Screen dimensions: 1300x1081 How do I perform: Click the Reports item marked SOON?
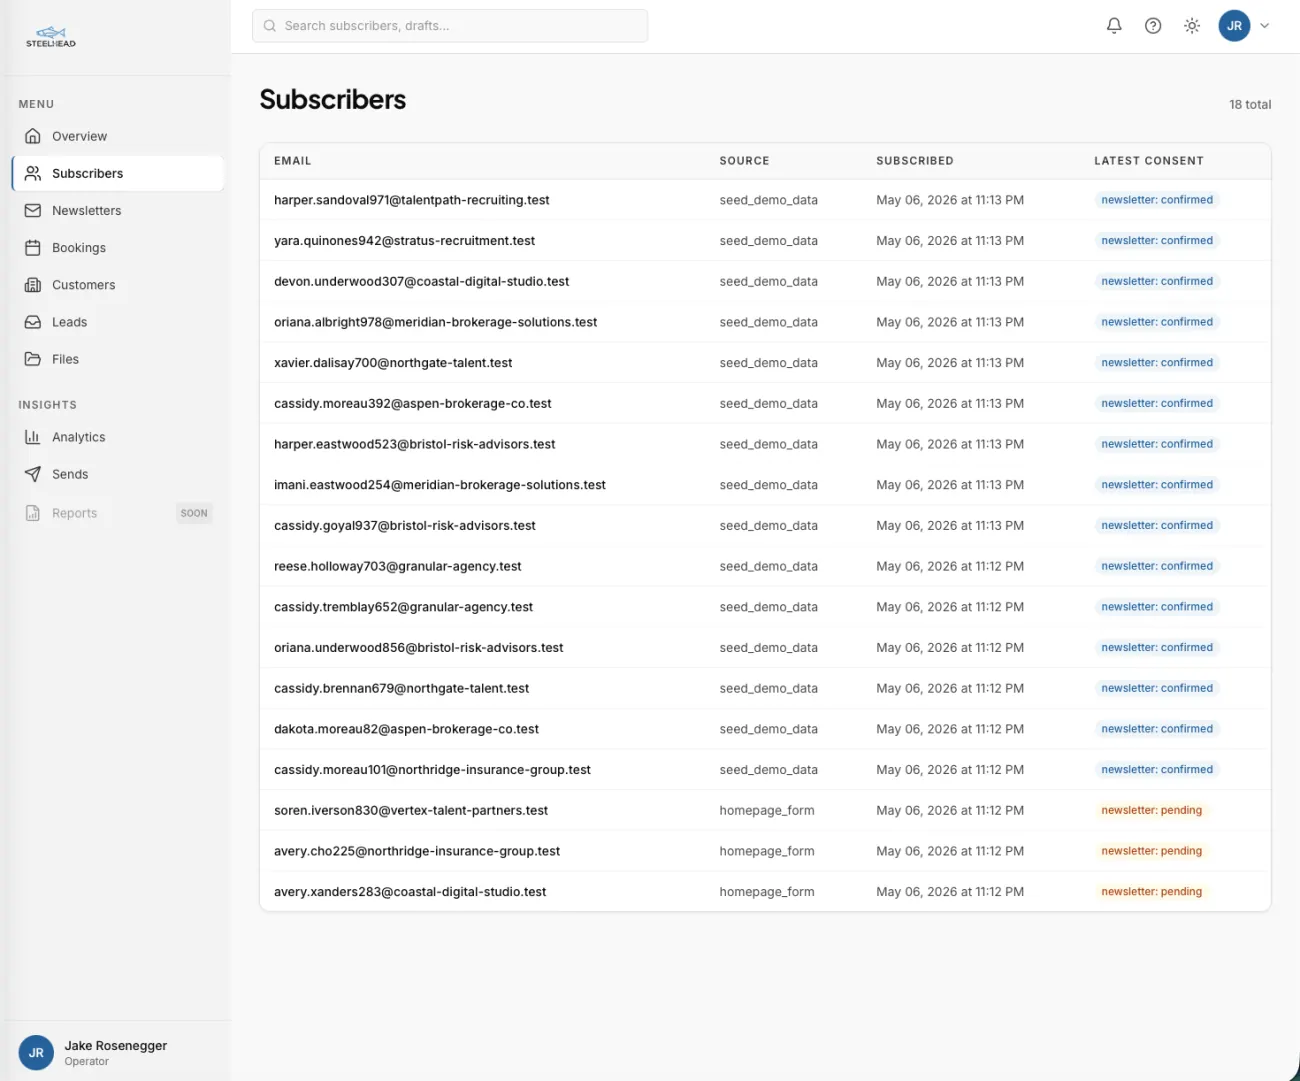[x=118, y=513]
